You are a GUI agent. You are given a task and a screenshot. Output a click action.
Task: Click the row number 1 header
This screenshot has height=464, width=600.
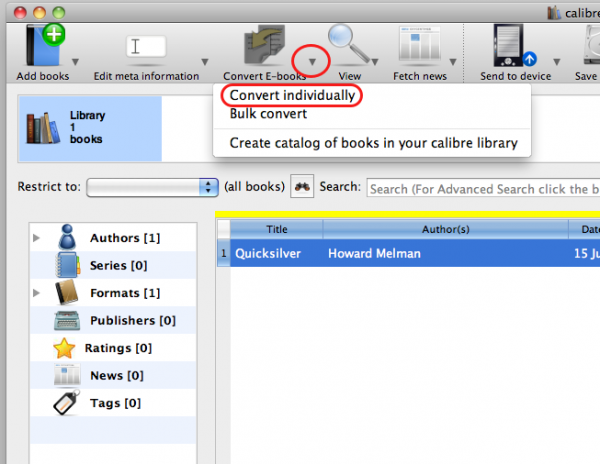tap(224, 253)
